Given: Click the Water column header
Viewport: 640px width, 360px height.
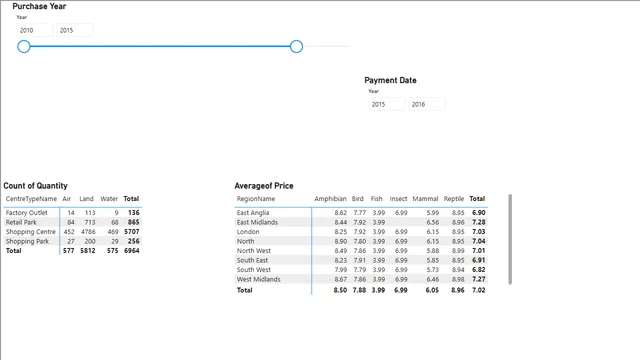Looking at the screenshot, I should (109, 199).
